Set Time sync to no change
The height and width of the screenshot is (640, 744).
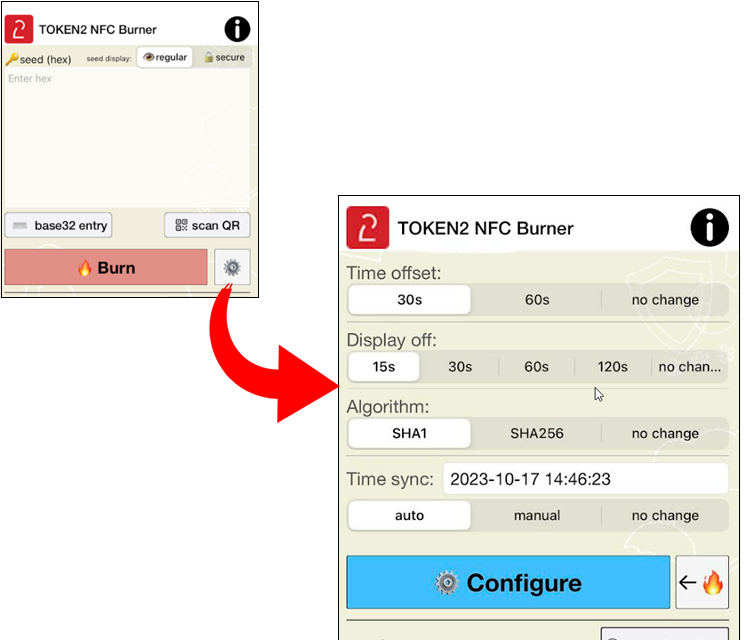665,516
